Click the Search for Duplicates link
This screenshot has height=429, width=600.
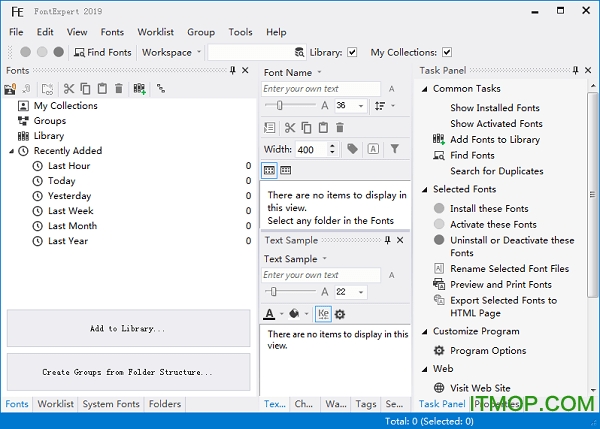point(497,171)
